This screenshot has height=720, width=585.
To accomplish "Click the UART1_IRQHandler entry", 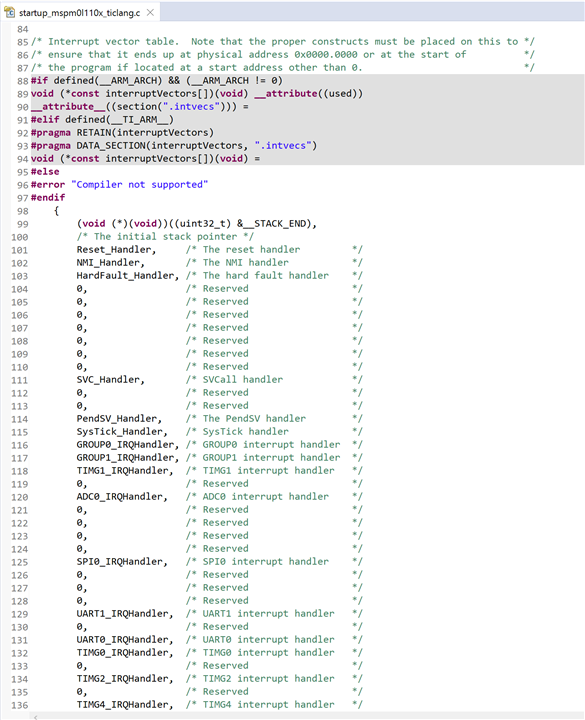I will click(125, 614).
